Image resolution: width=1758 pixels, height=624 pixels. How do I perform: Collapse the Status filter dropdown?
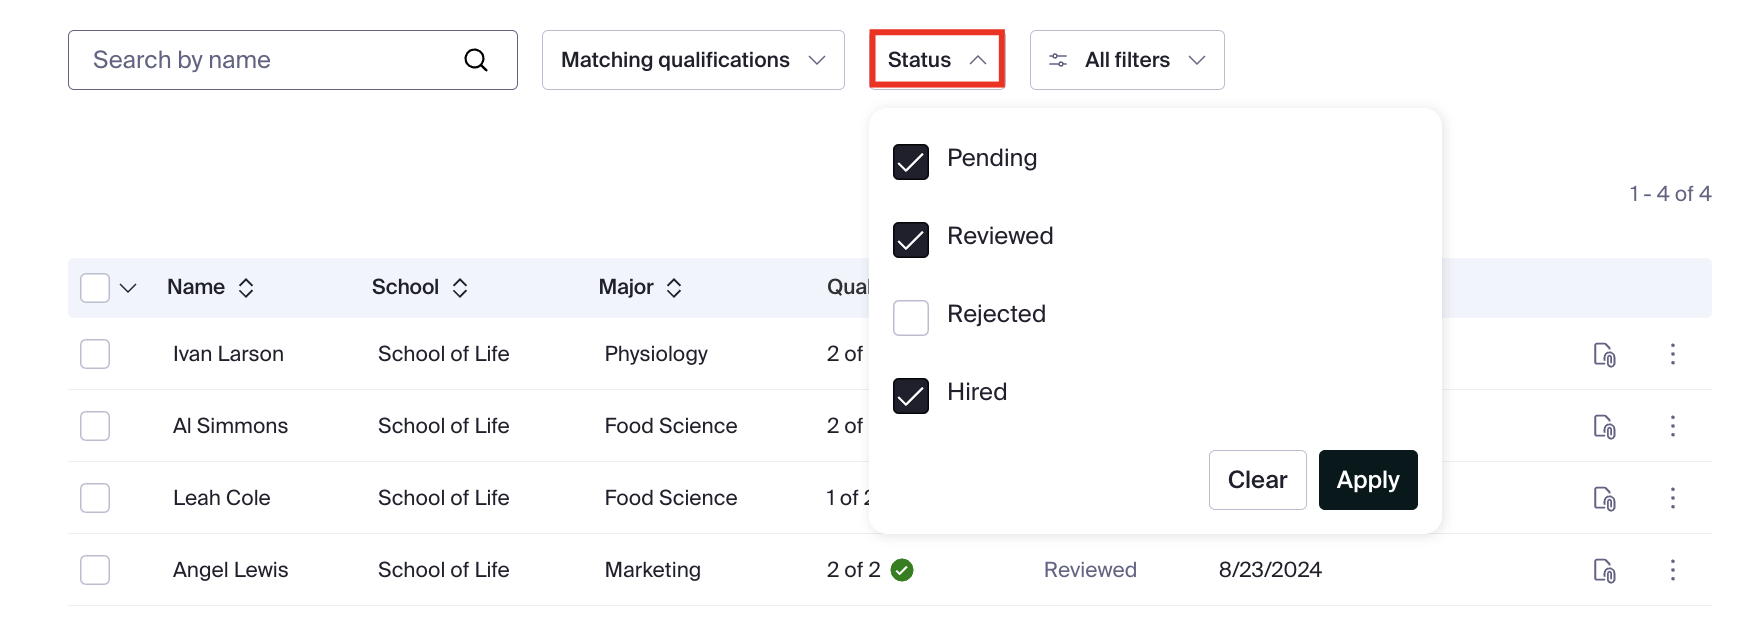click(x=937, y=60)
